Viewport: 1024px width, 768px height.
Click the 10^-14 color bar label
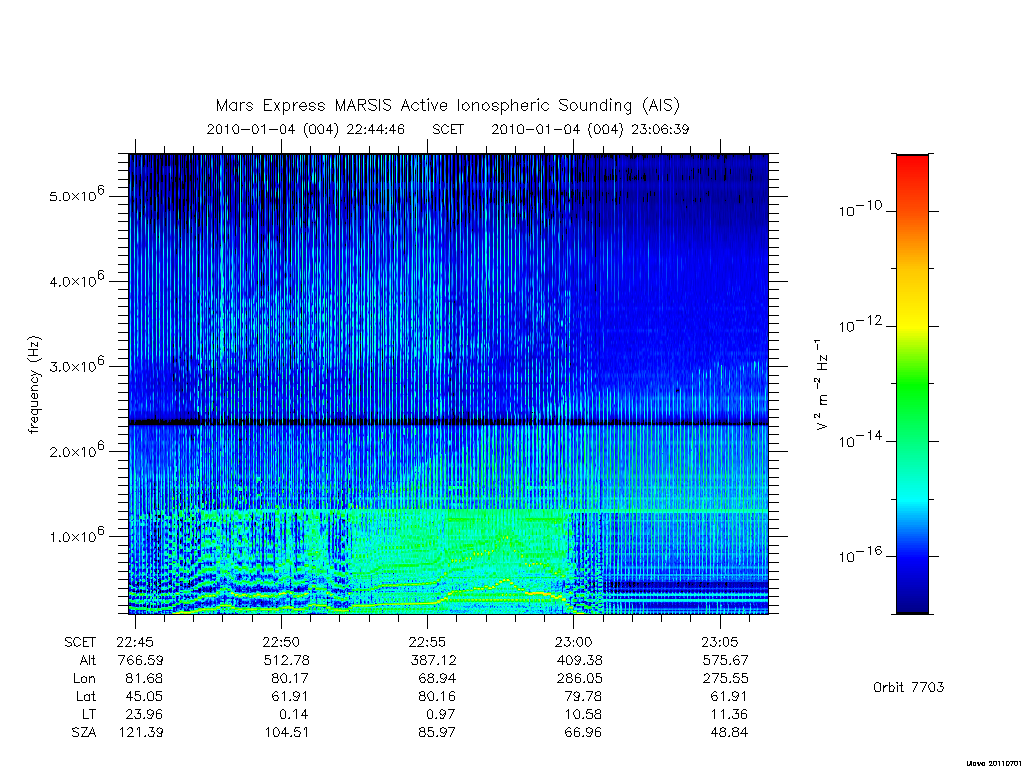(860, 440)
